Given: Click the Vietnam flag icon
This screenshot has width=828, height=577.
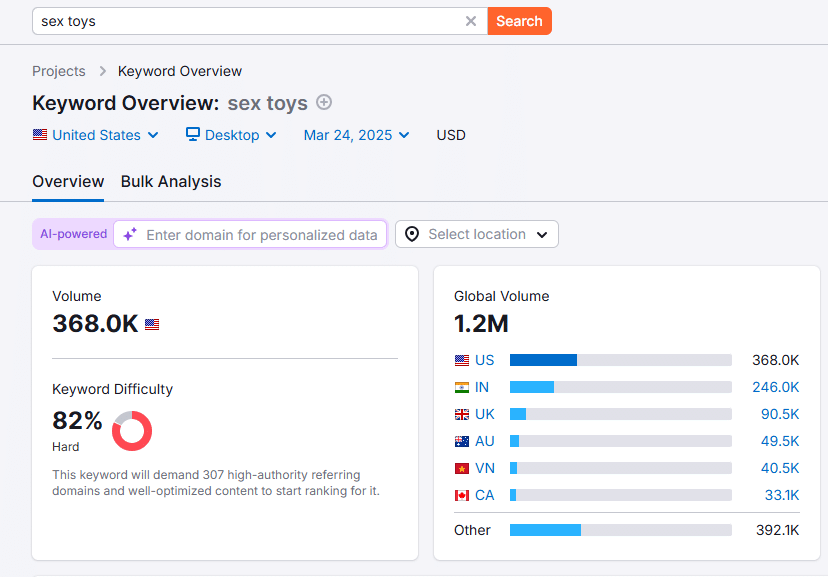Looking at the screenshot, I should coord(462,468).
